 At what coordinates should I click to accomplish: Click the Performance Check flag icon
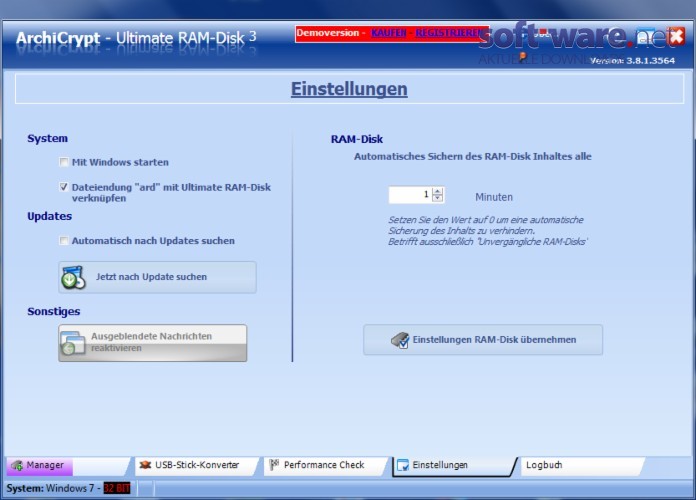pyautogui.click(x=274, y=464)
